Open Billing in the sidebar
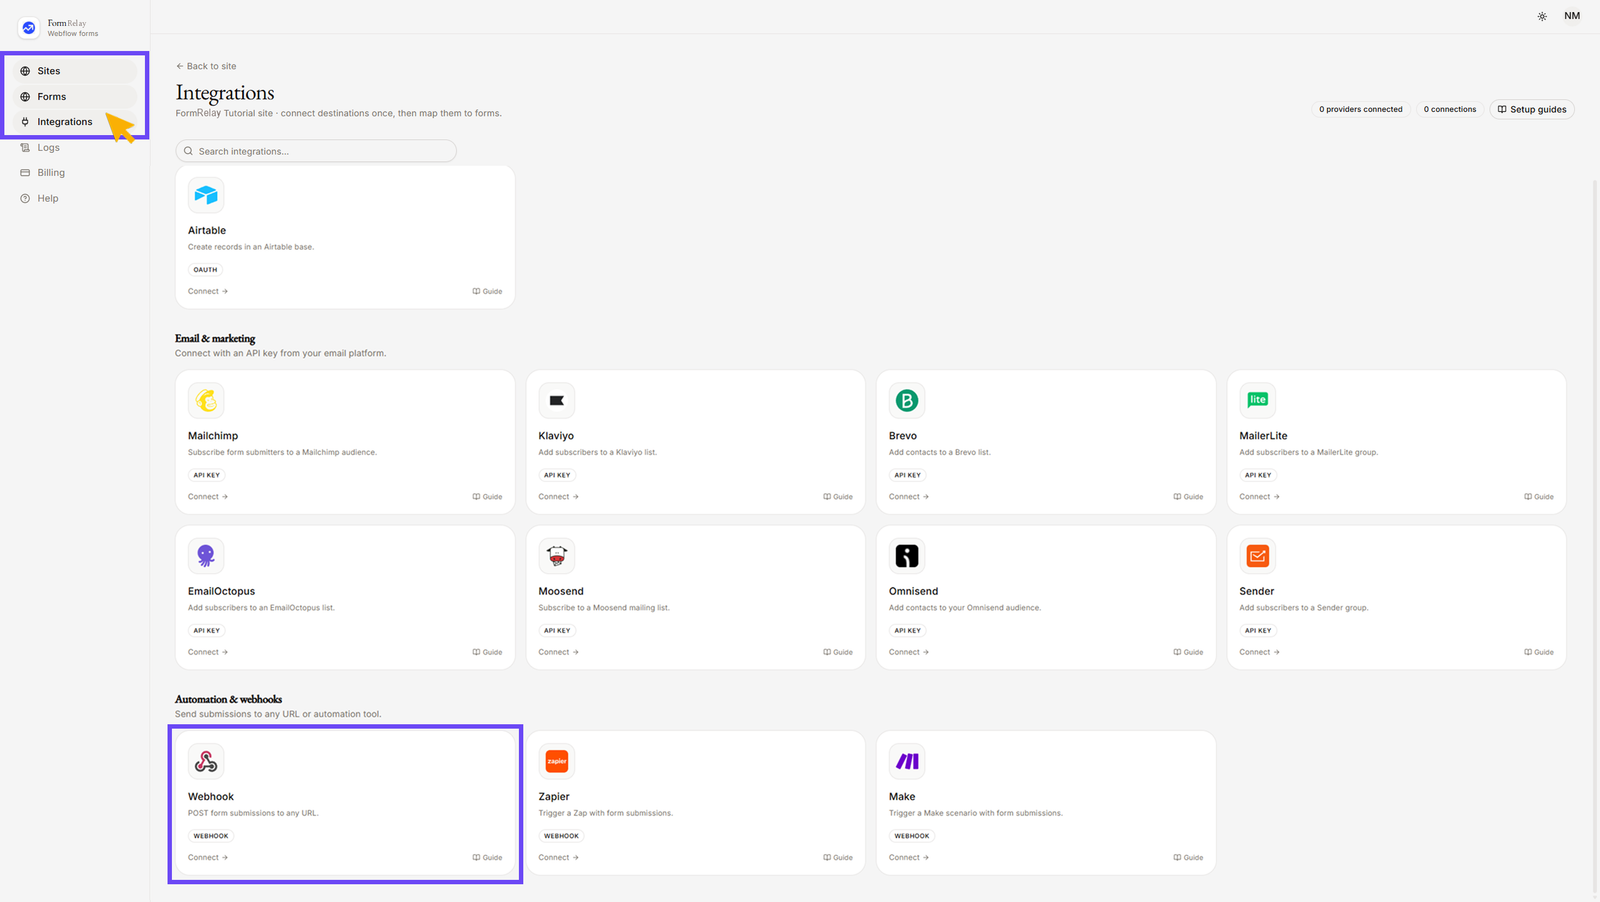Image resolution: width=1600 pixels, height=902 pixels. [x=75, y=173]
